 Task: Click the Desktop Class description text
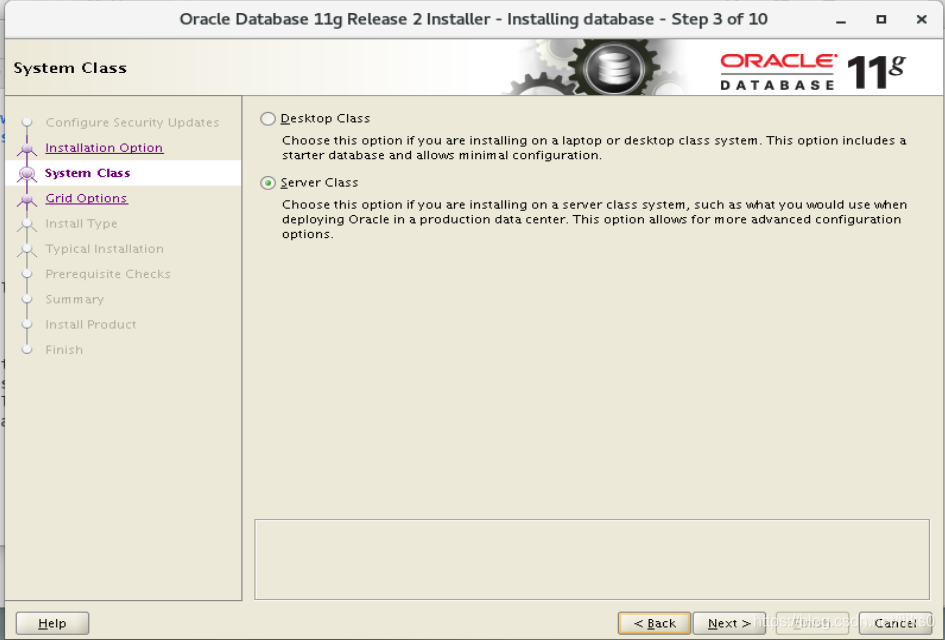pos(594,148)
